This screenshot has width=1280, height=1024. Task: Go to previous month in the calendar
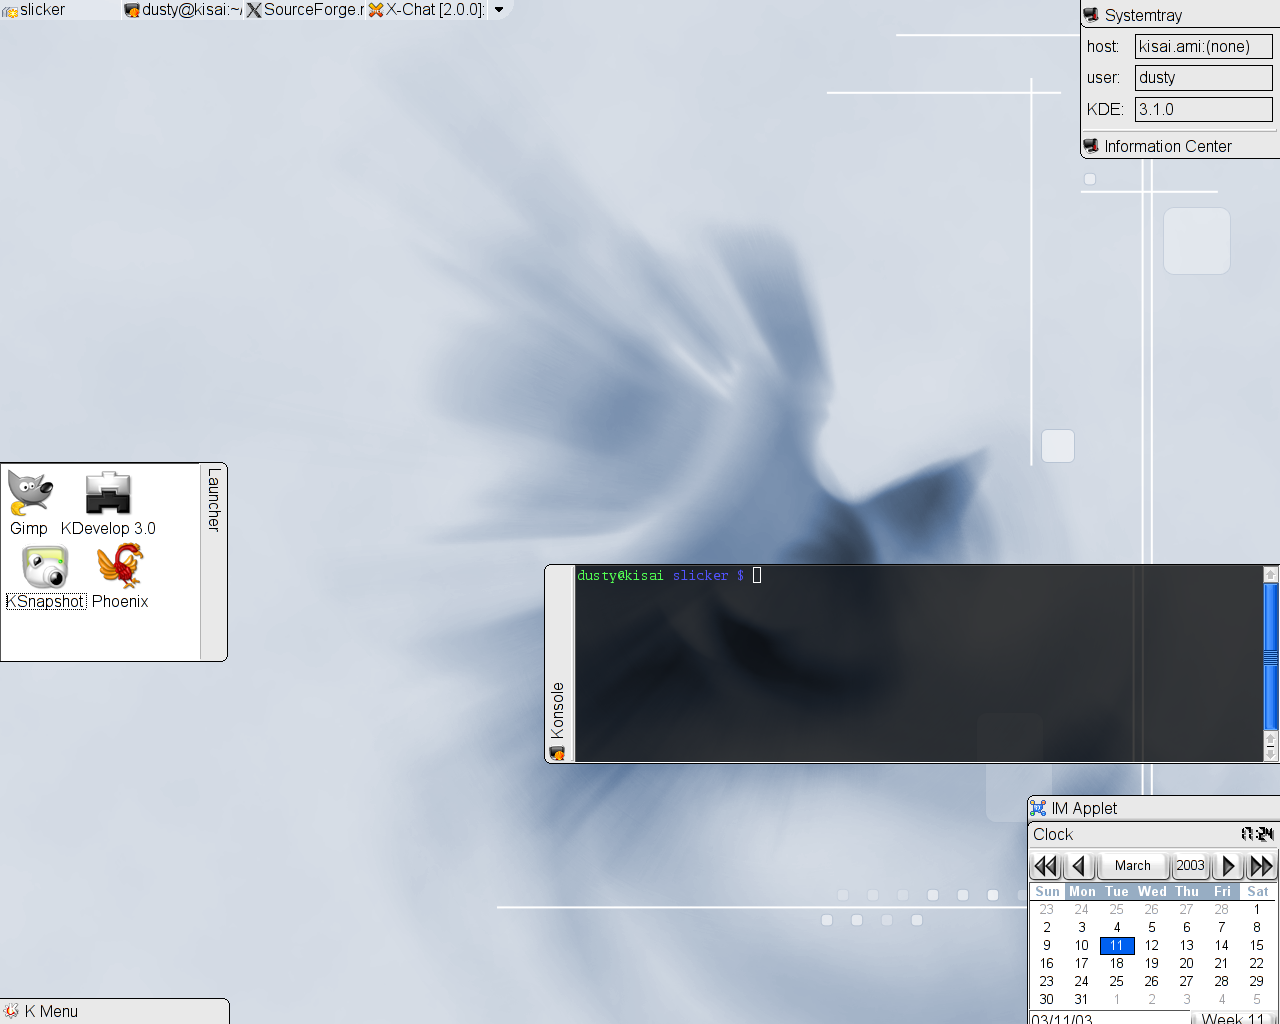pyautogui.click(x=1079, y=866)
